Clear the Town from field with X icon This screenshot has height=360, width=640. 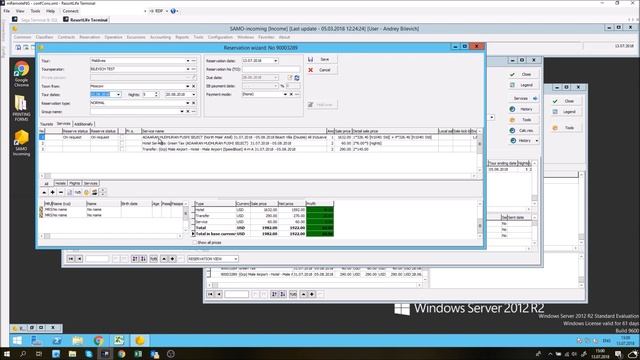(193, 87)
